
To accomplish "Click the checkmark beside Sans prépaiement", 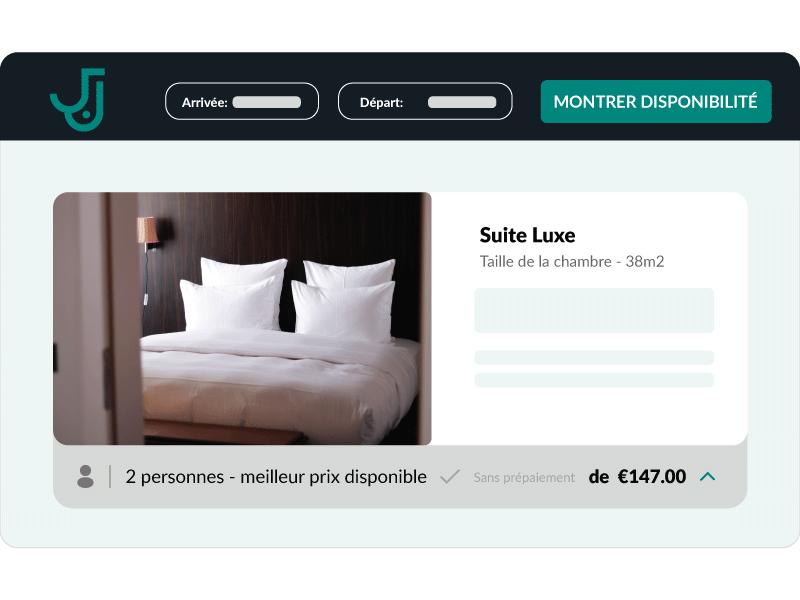I will point(450,477).
